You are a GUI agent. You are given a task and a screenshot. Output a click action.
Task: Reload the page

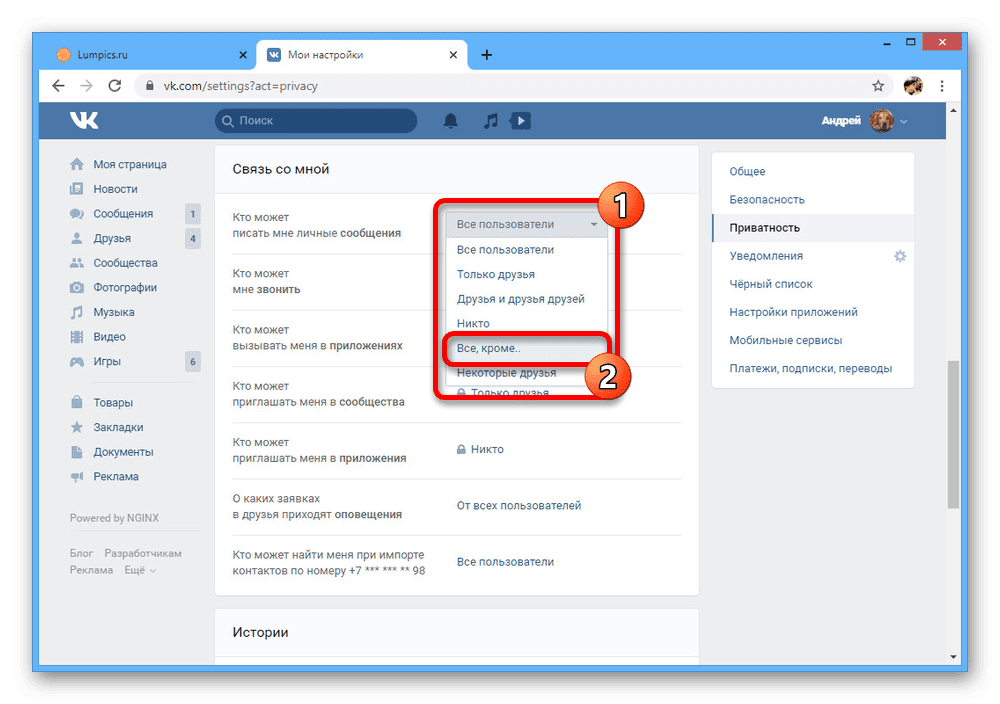coord(115,85)
